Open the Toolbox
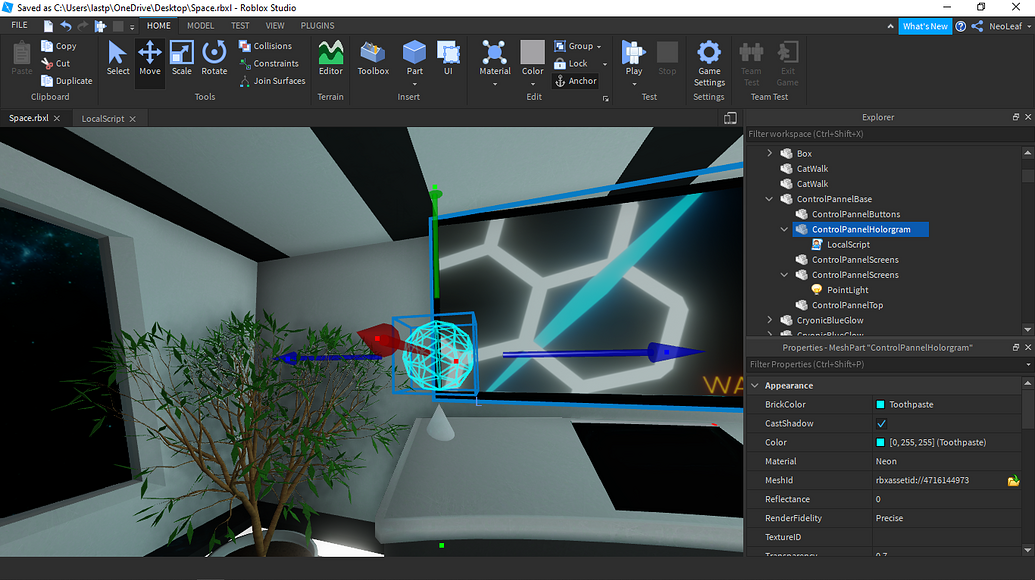The image size is (1035, 580). click(373, 58)
